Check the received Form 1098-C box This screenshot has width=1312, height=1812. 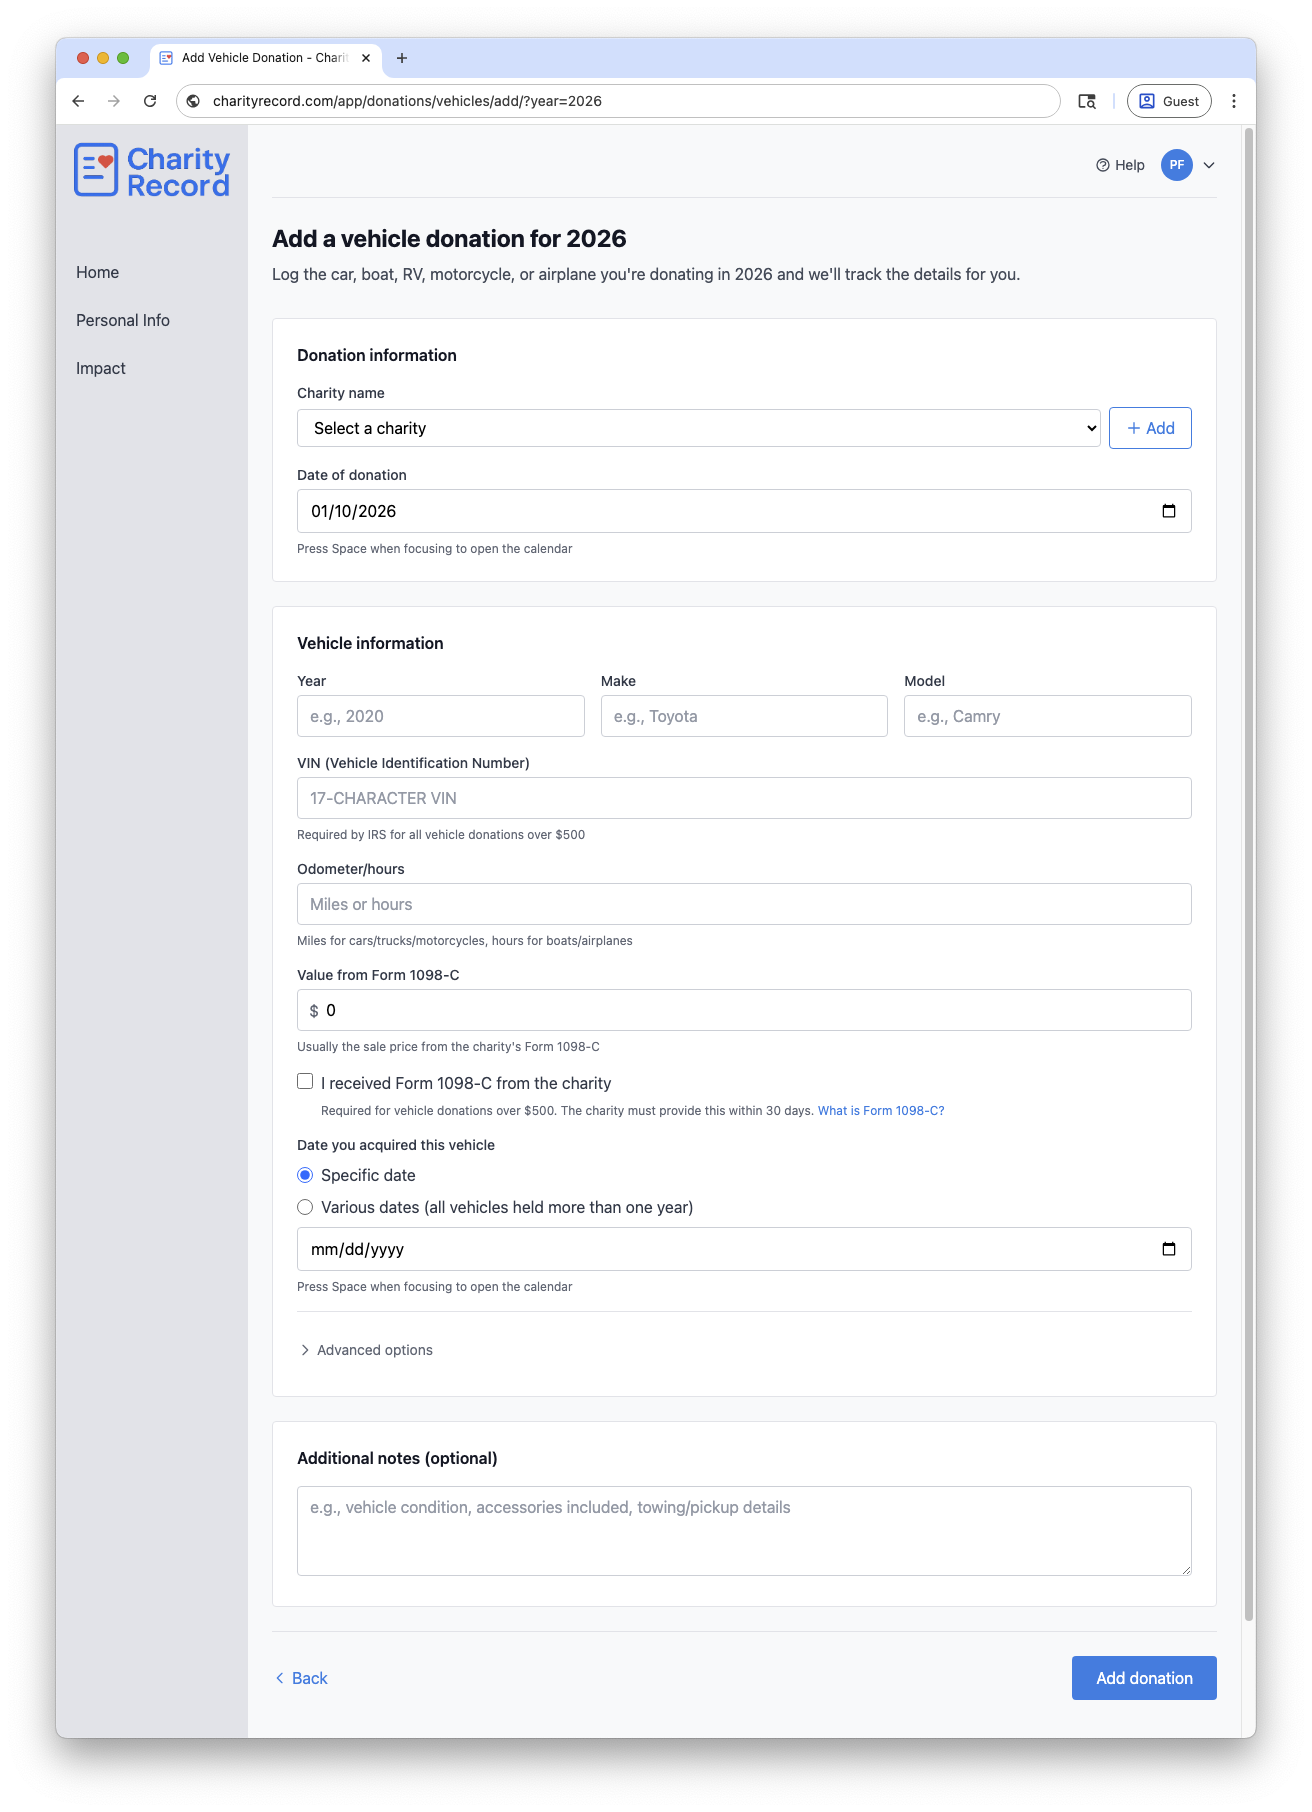coord(305,1081)
